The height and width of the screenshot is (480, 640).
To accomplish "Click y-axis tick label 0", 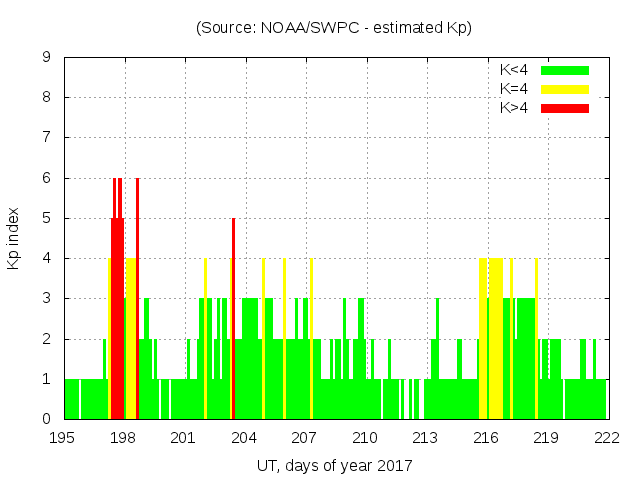I will pos(47,419).
